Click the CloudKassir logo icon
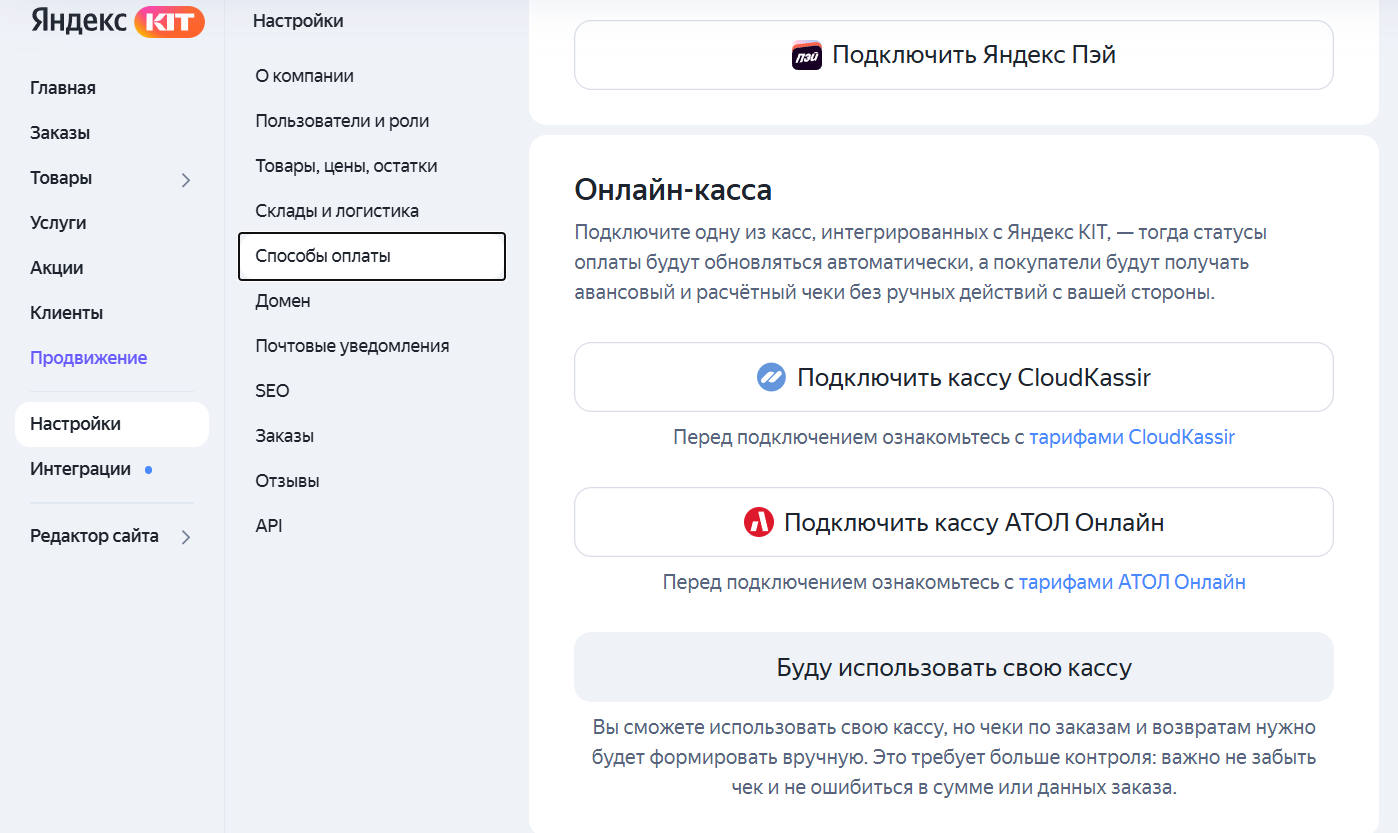Viewport: 1398px width, 833px height. tap(772, 377)
